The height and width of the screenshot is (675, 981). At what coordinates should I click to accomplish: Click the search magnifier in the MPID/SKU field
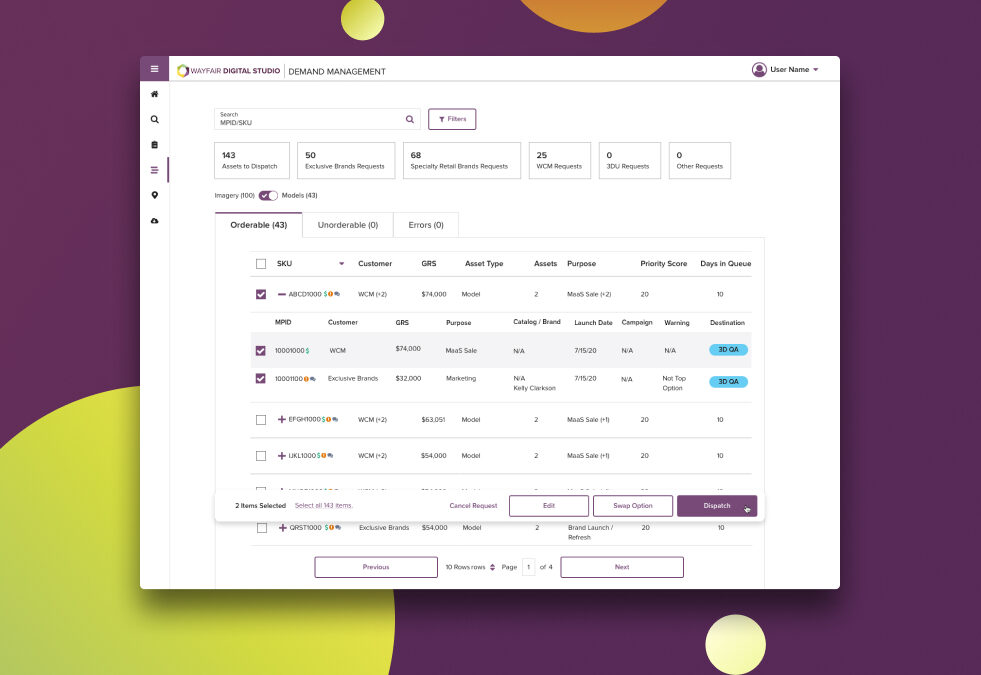point(409,118)
